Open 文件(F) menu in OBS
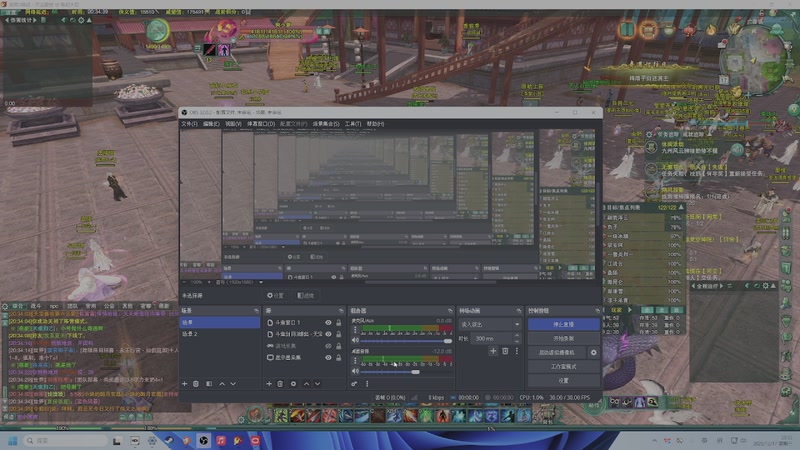Viewport: 800px width, 450px height. [189, 124]
